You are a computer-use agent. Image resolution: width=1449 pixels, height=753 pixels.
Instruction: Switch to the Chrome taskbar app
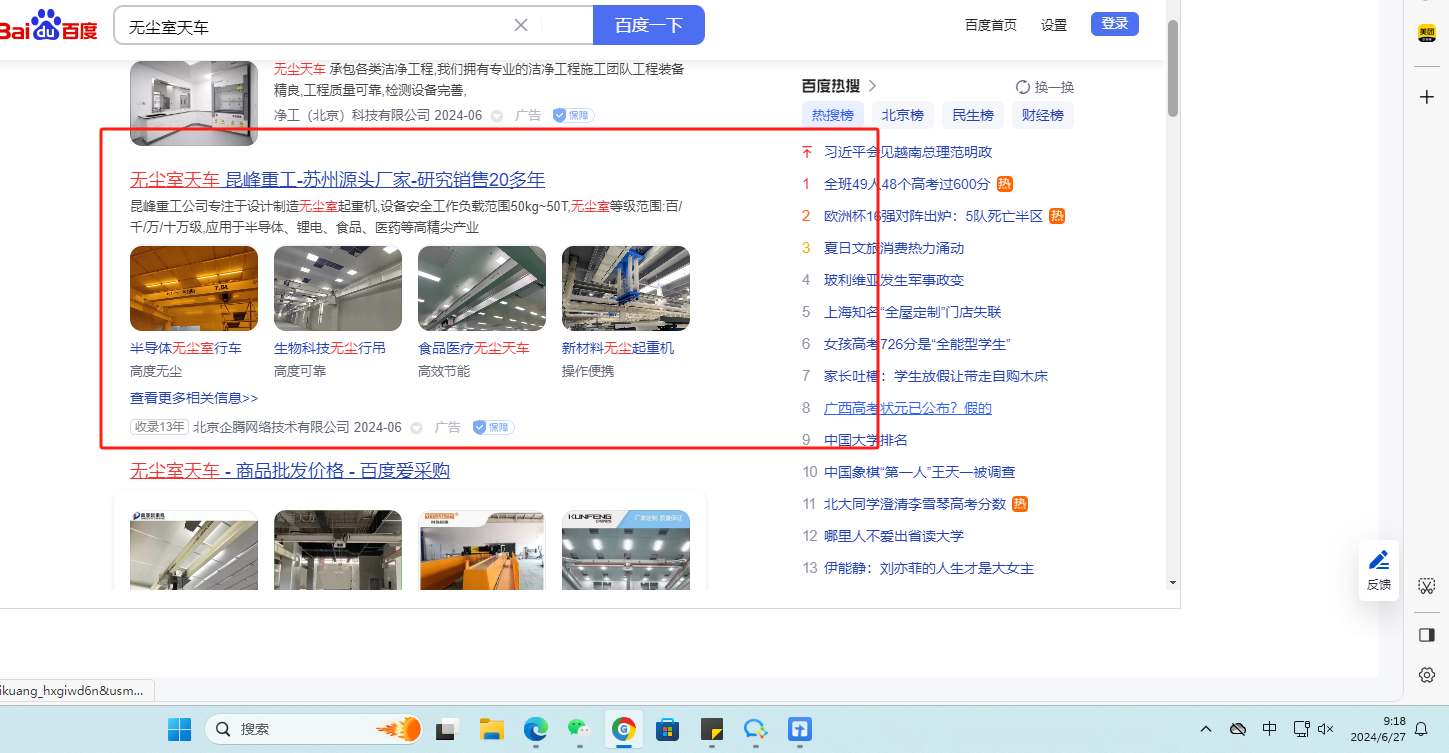point(624,729)
